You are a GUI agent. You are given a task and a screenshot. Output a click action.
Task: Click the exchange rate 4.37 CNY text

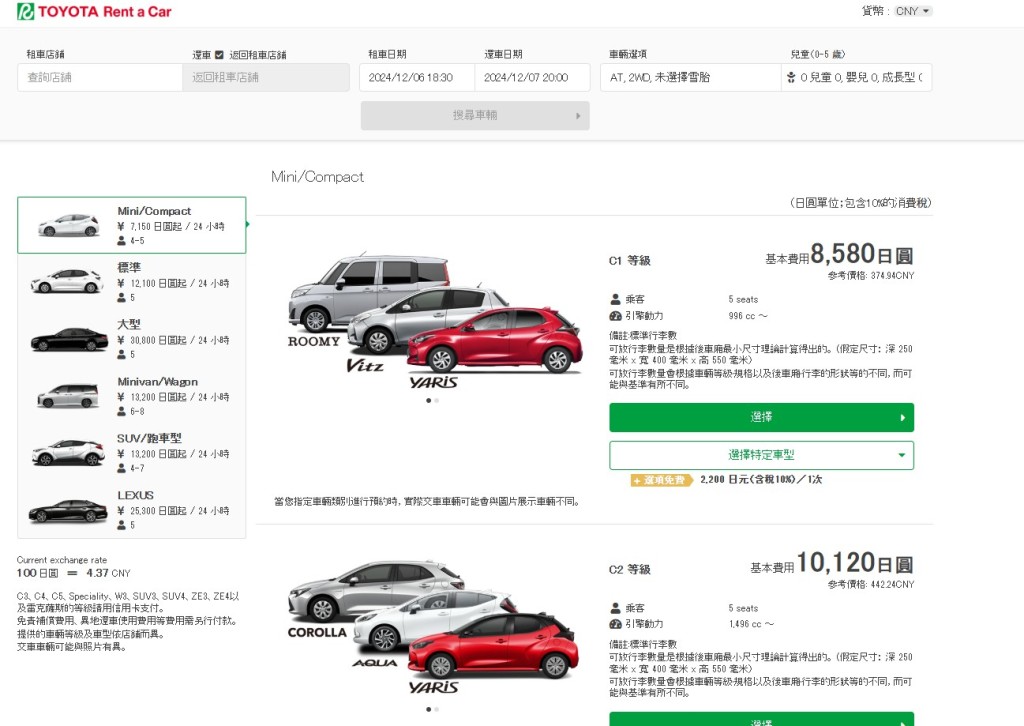[x=108, y=573]
